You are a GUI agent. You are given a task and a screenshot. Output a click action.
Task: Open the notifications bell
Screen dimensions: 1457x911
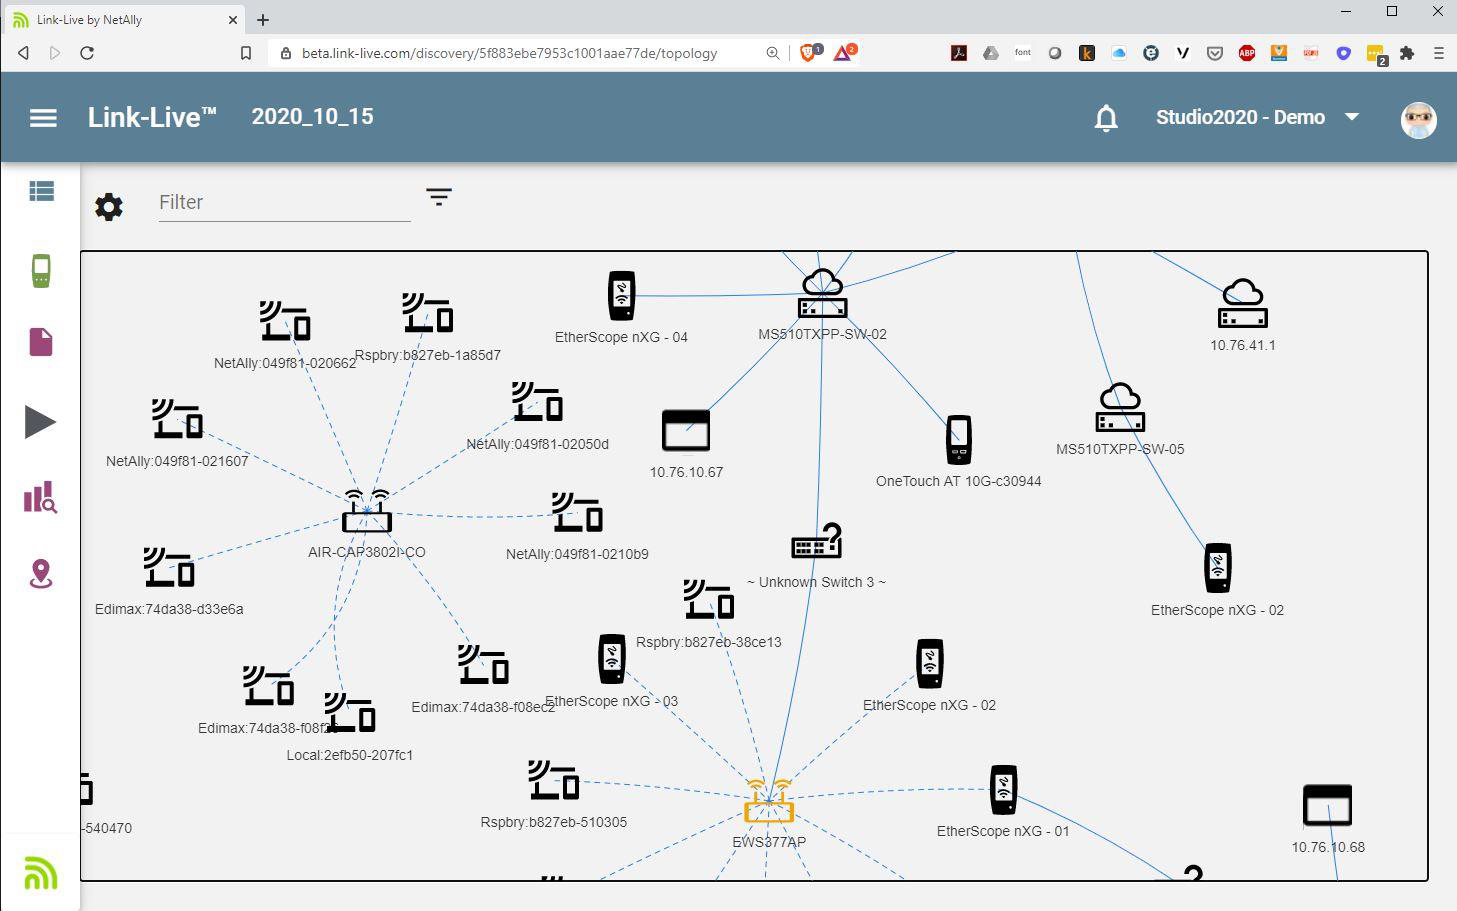[x=1106, y=118]
